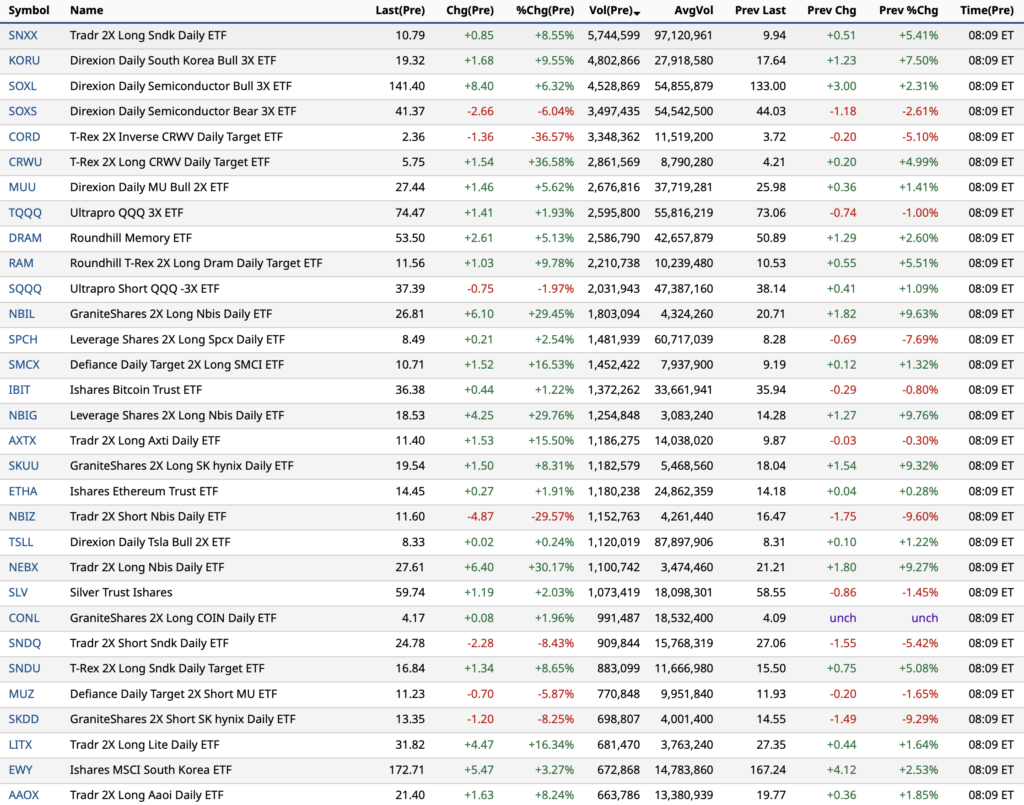The image size is (1024, 805).
Task: Click the Prev %Chg column header
Action: 908,10
